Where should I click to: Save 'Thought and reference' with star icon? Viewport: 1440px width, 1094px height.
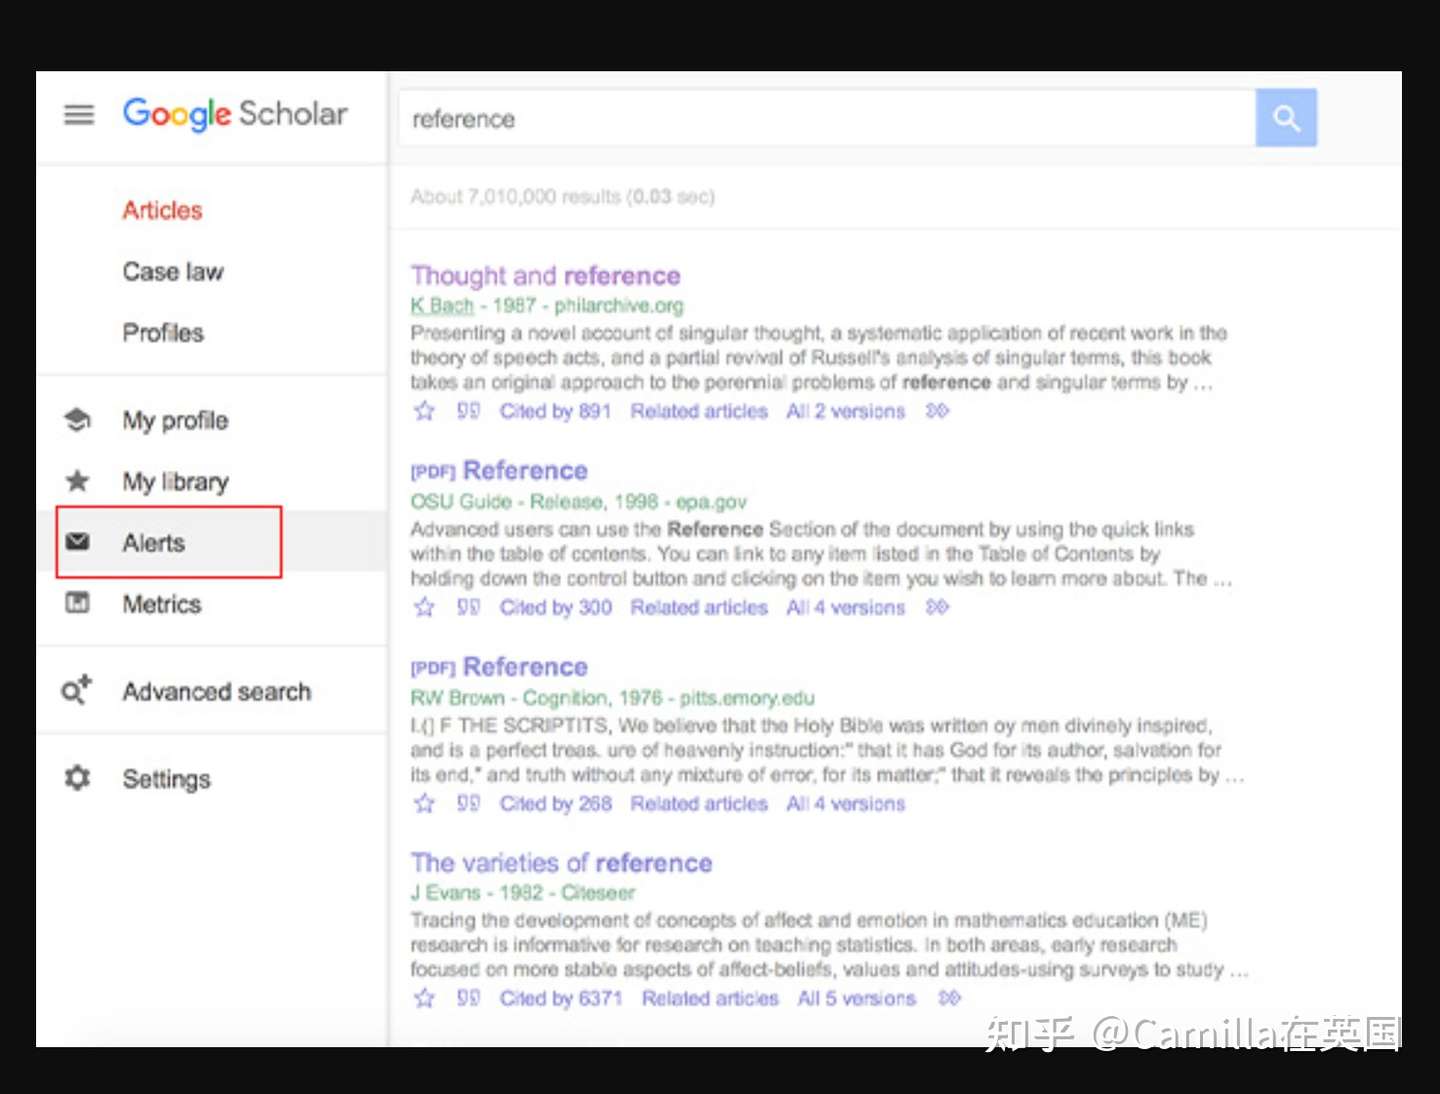(x=424, y=411)
